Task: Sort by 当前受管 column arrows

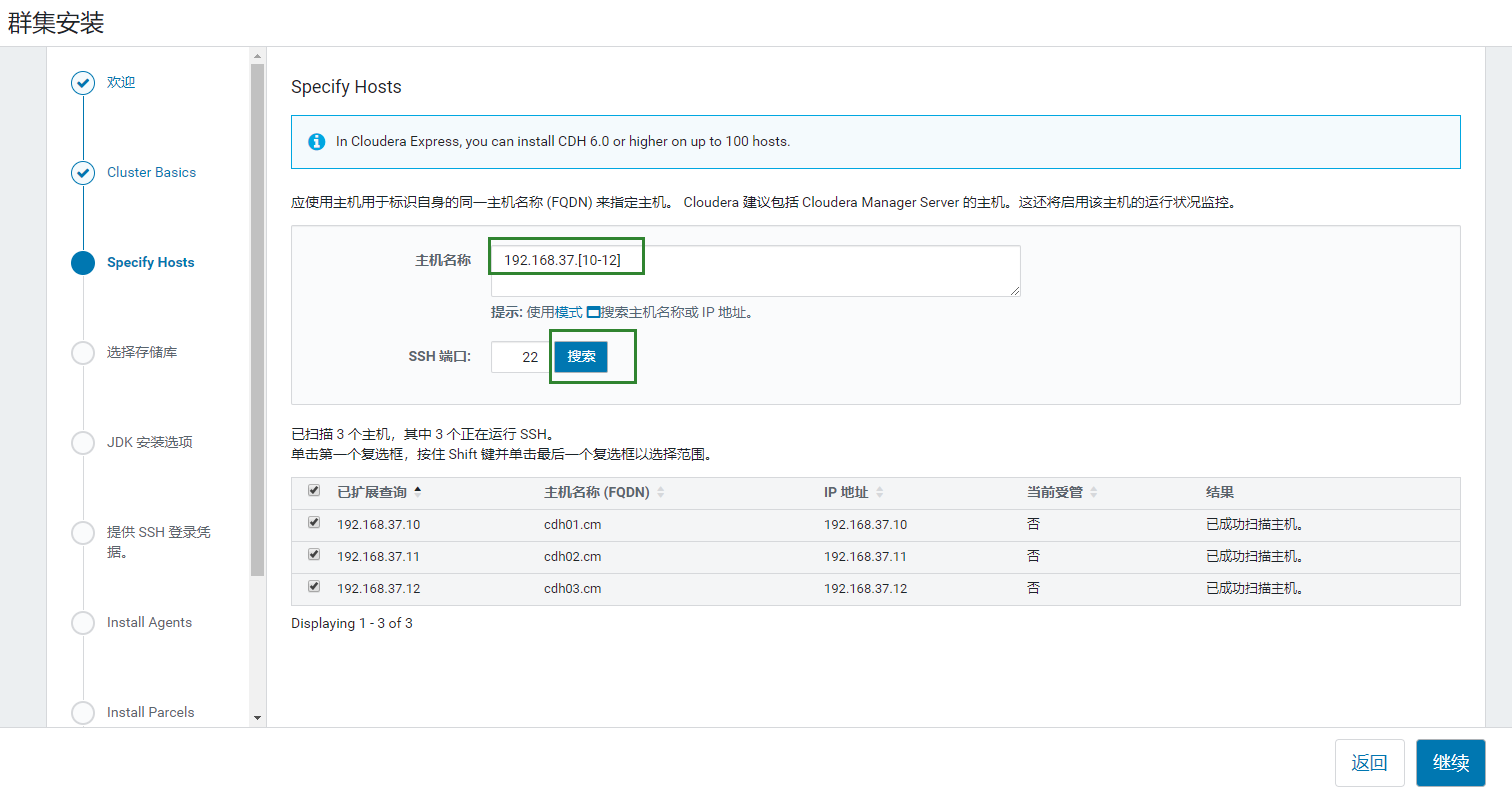Action: [1093, 493]
